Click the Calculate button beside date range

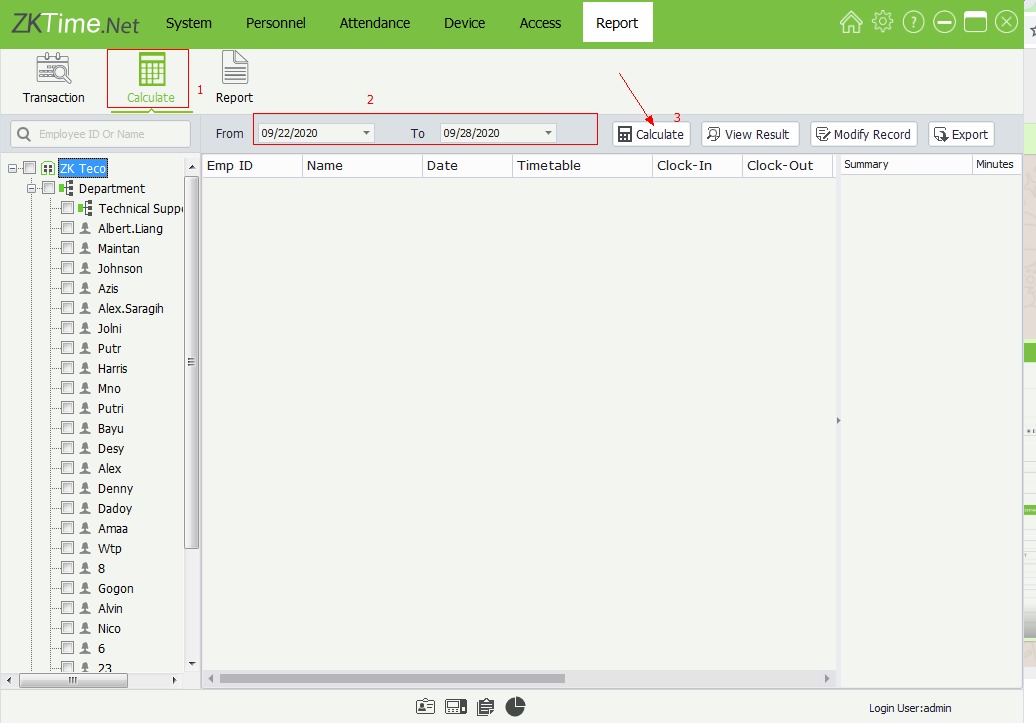point(651,134)
